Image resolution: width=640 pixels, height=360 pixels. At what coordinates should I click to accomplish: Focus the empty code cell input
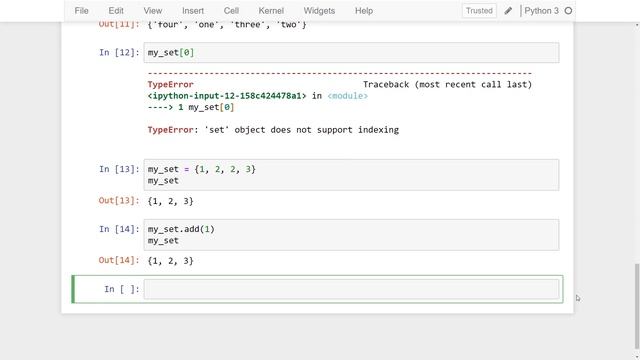pyautogui.click(x=351, y=289)
